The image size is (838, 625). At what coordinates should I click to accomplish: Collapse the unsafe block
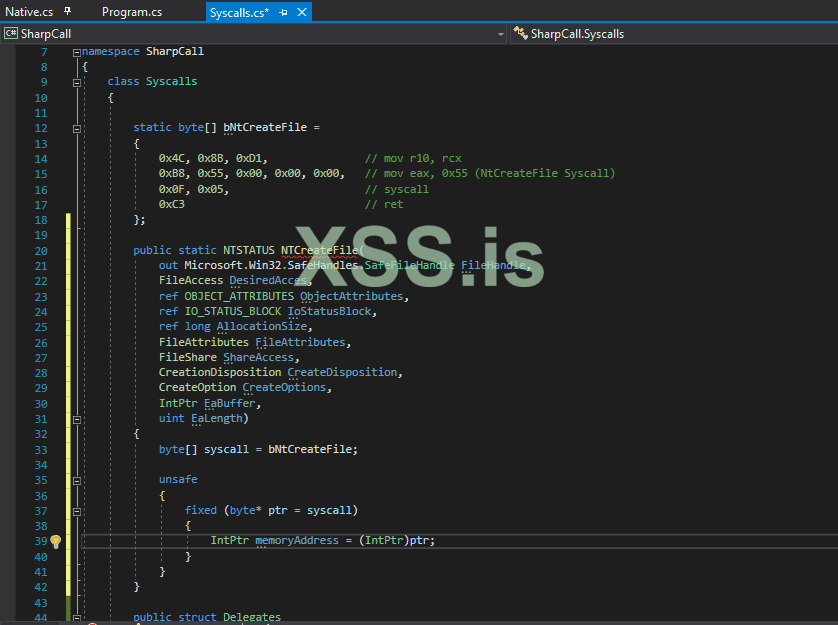[76, 481]
